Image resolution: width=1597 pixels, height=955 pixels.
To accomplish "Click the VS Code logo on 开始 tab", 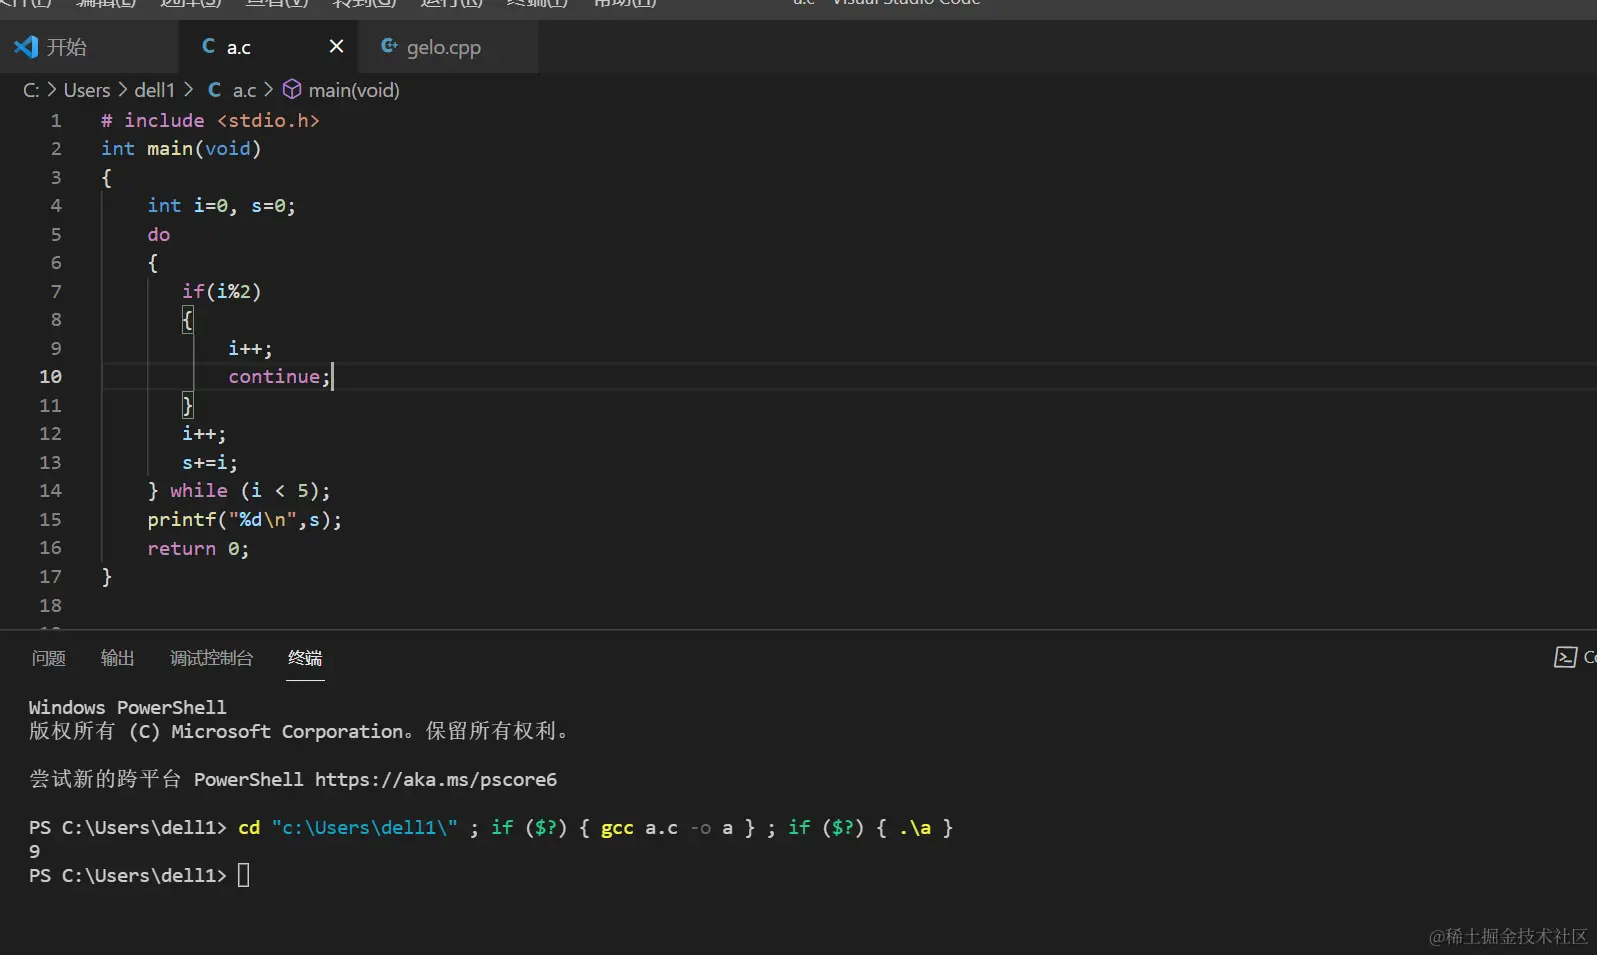I will coord(26,47).
